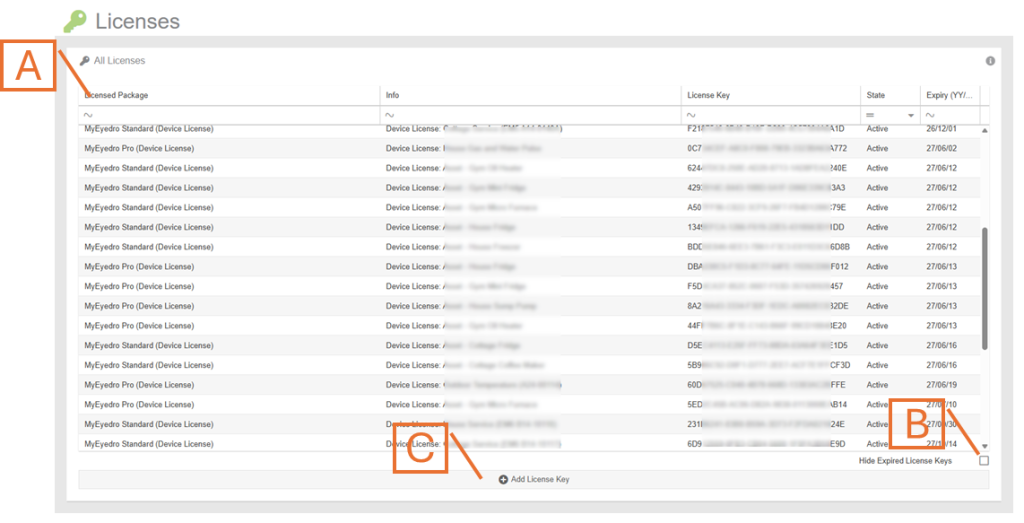The image size is (1024, 523).
Task: Click MyEyedro Pro package in A772 key row
Action: (139, 149)
